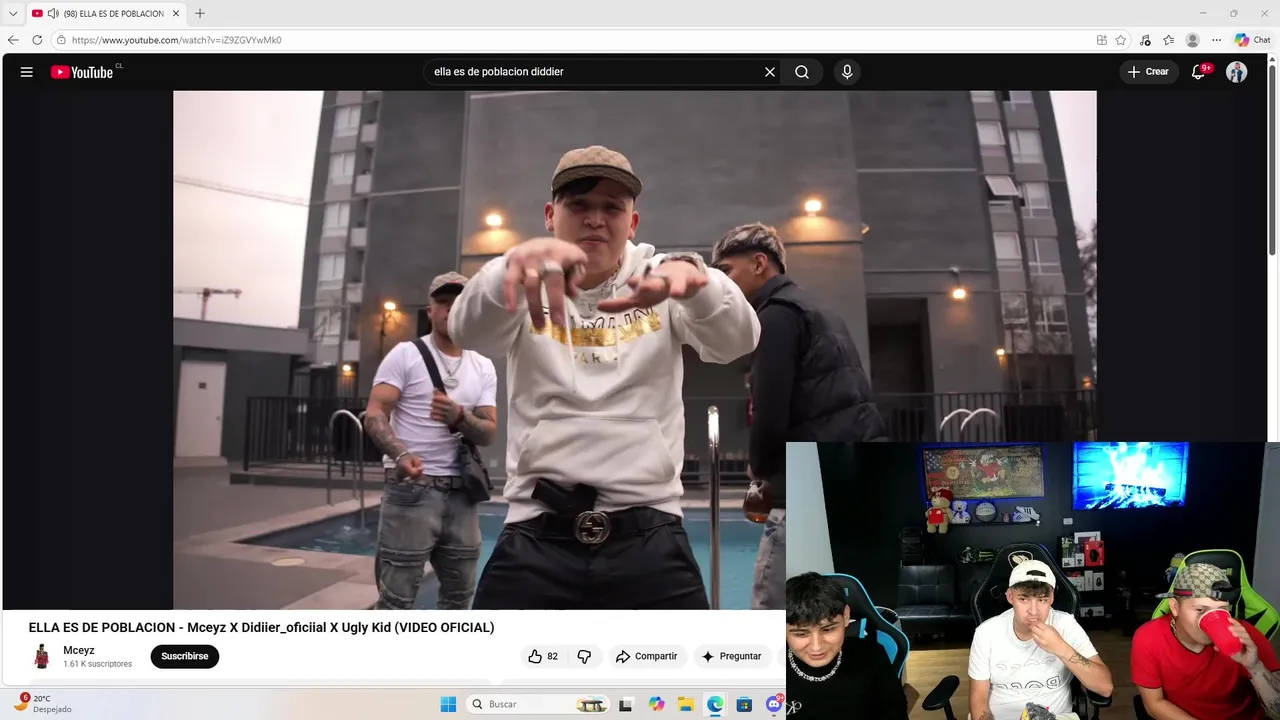1280x720 pixels.
Task: View site information lock icon
Action: [61, 40]
